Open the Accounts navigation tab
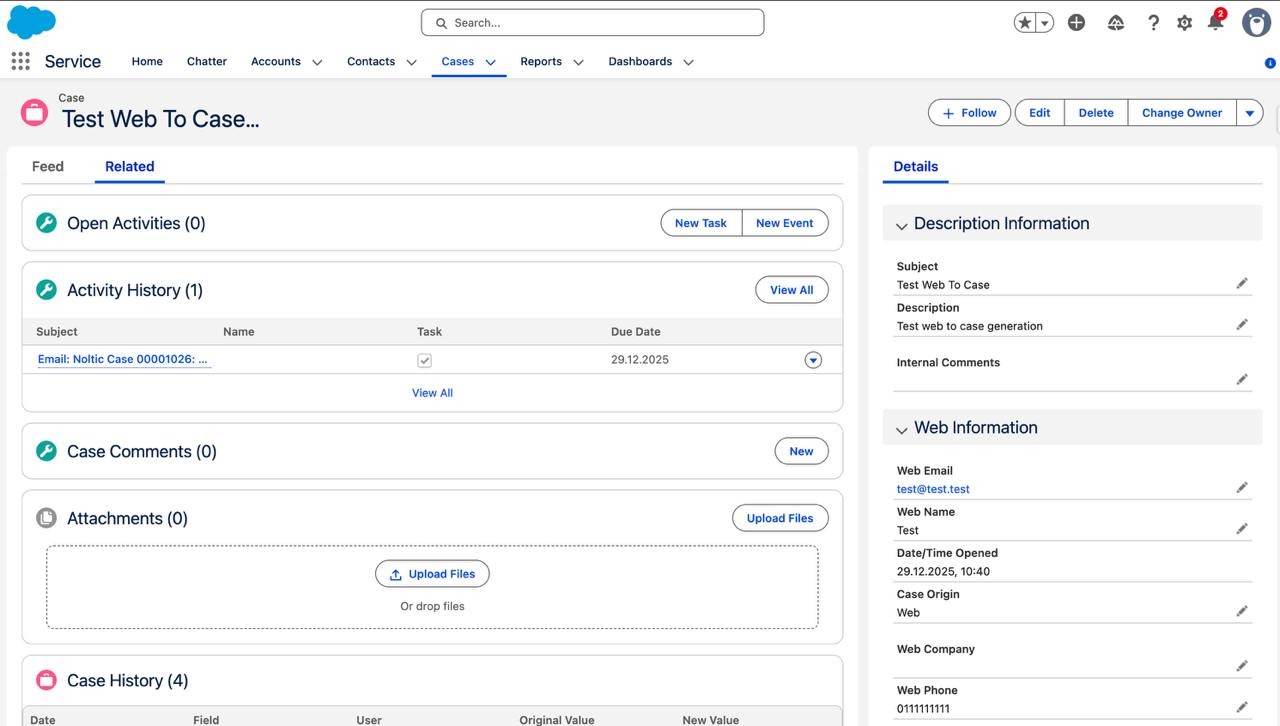The height and width of the screenshot is (726, 1280). pyautogui.click(x=276, y=61)
